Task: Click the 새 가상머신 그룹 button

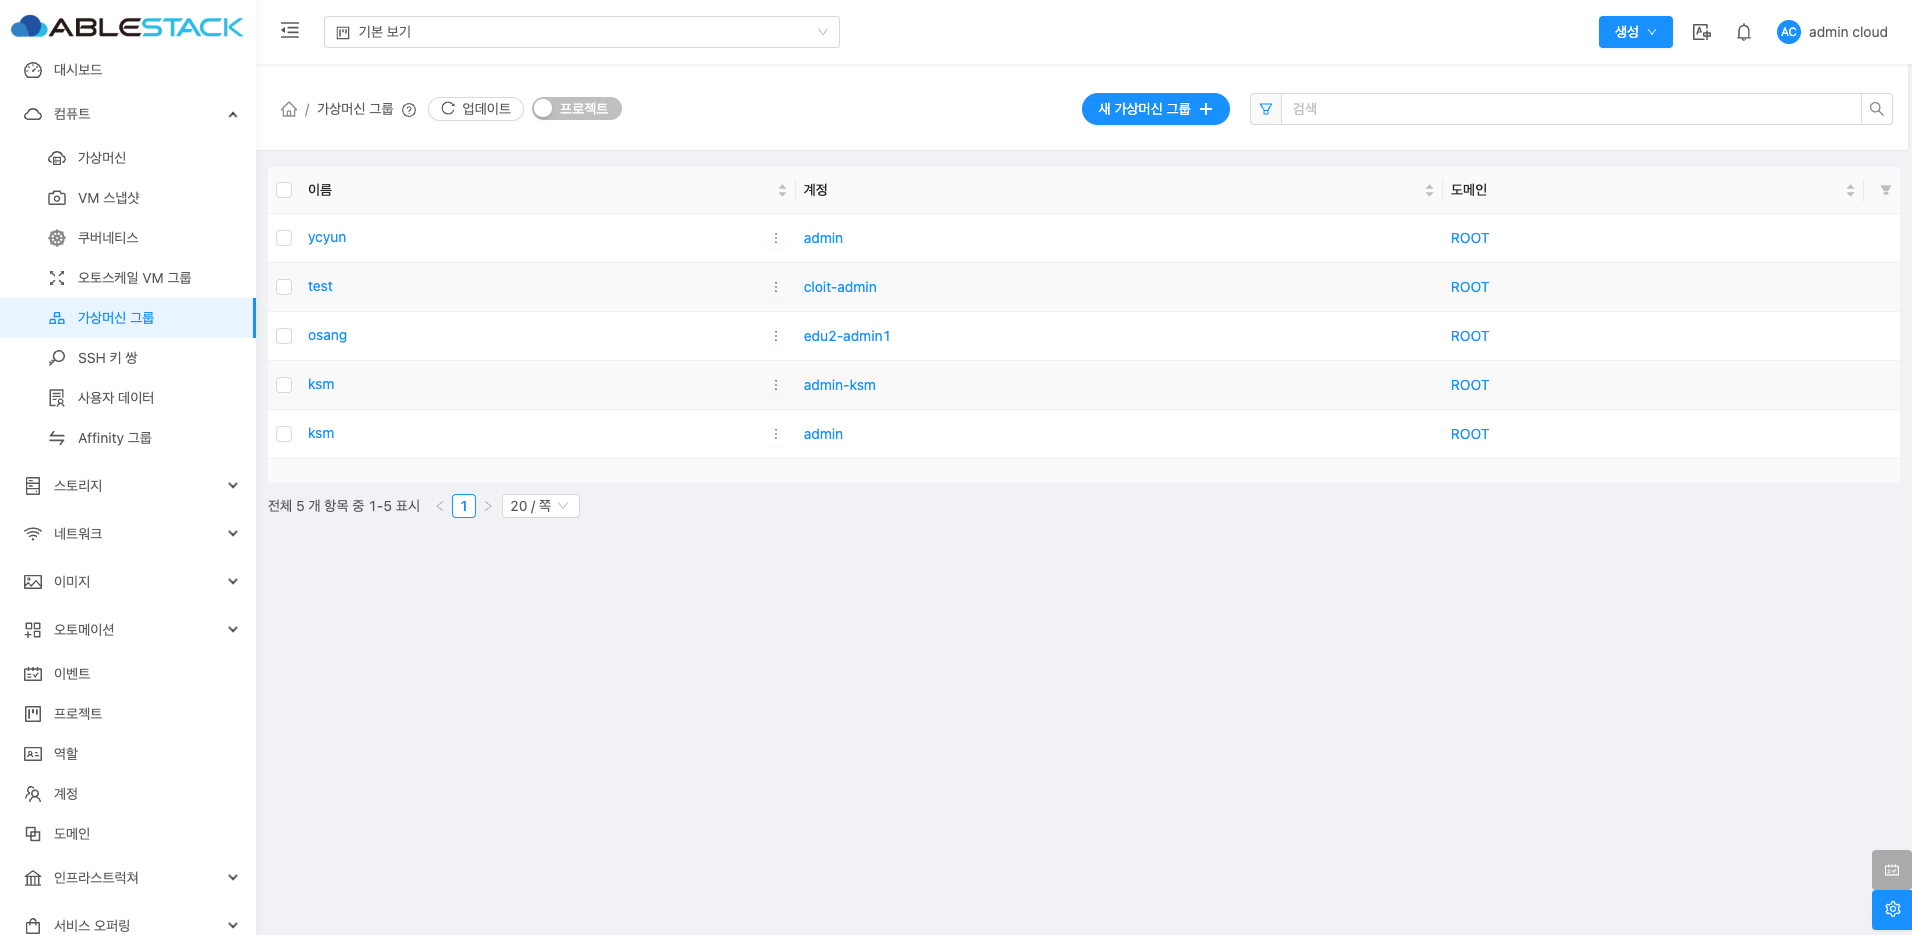Action: point(1156,109)
